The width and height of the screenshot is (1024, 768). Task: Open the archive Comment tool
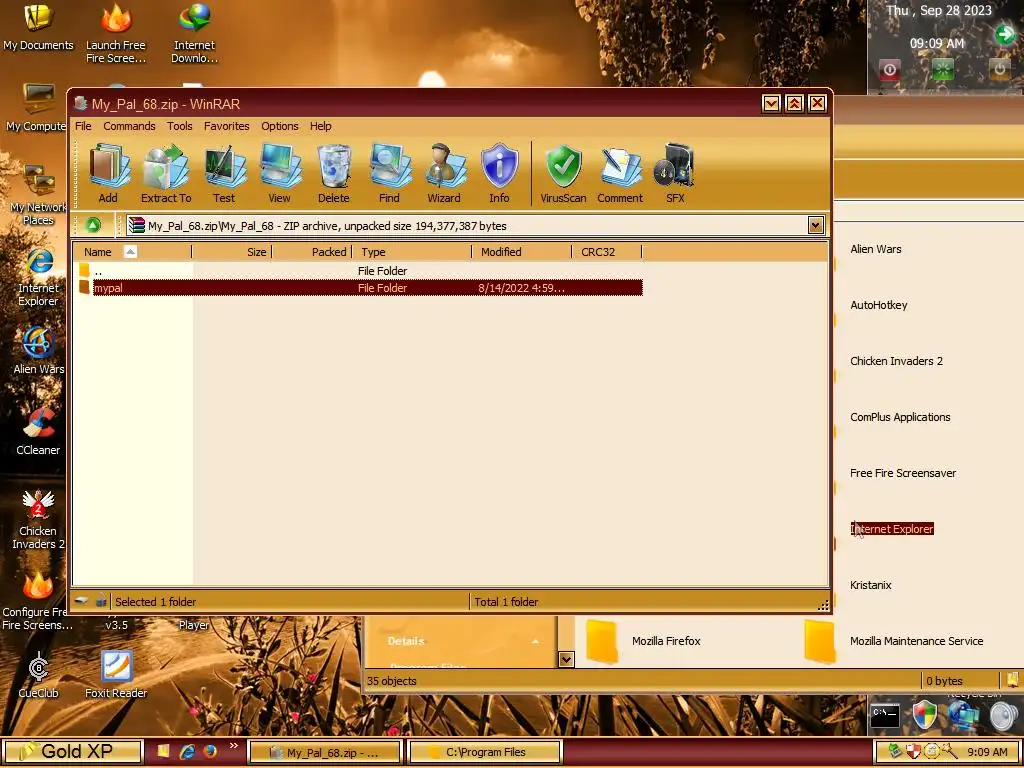tap(620, 173)
